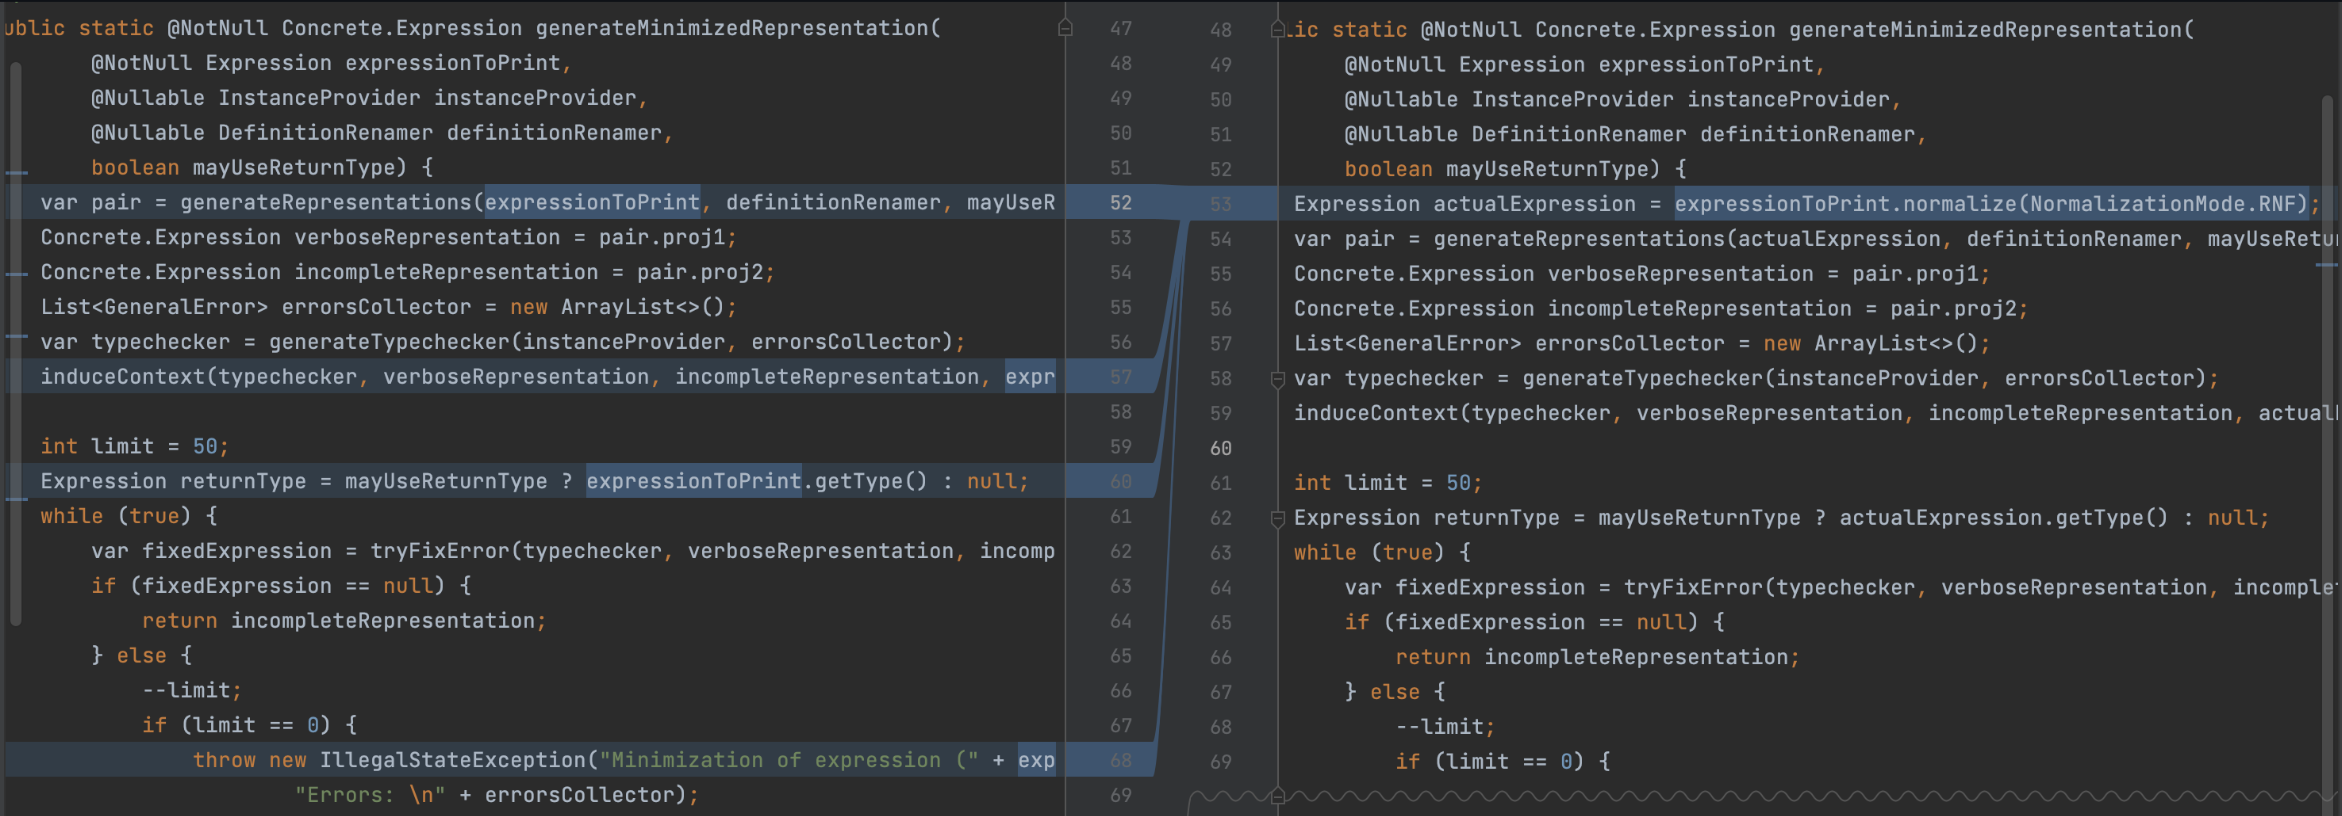Click 'var pair' line in right pane
The width and height of the screenshot is (2342, 816).
tap(1815, 239)
